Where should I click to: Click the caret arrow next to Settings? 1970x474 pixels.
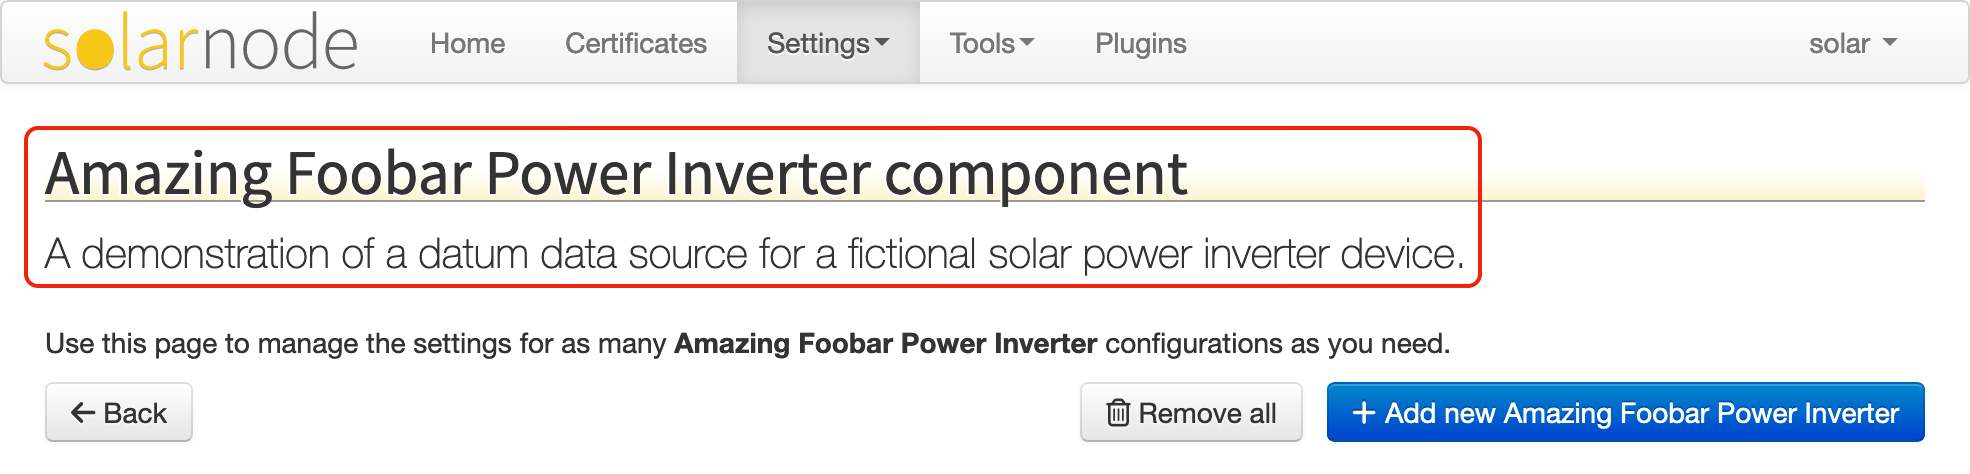click(882, 43)
